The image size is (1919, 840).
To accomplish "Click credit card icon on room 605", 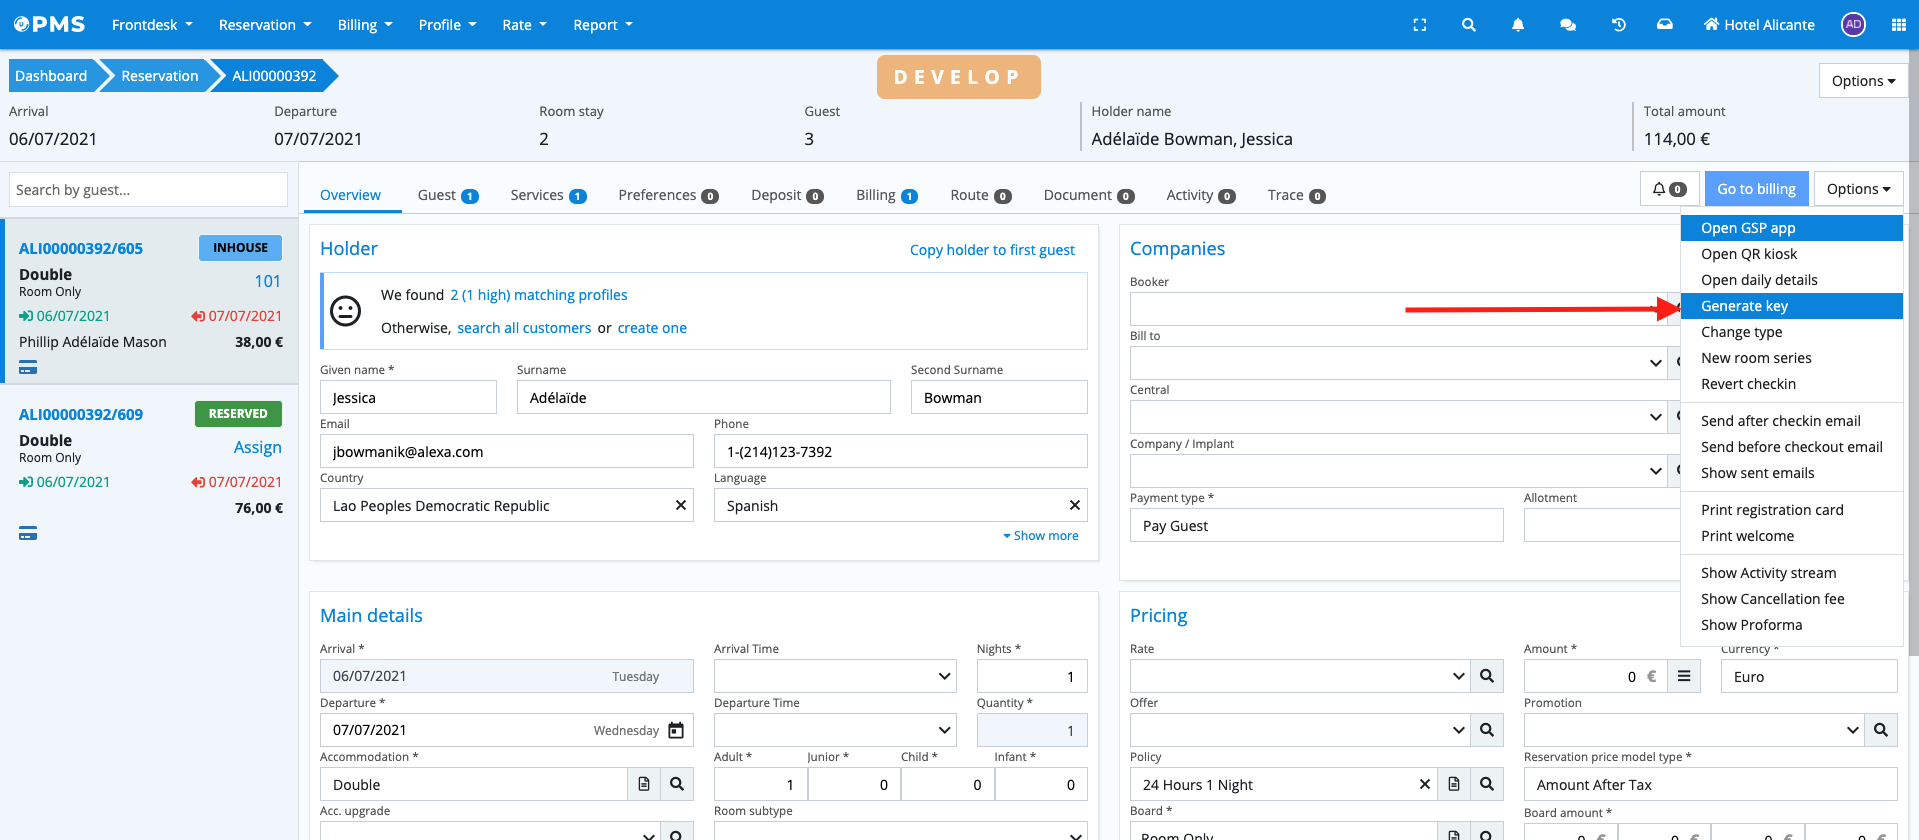I will (28, 368).
